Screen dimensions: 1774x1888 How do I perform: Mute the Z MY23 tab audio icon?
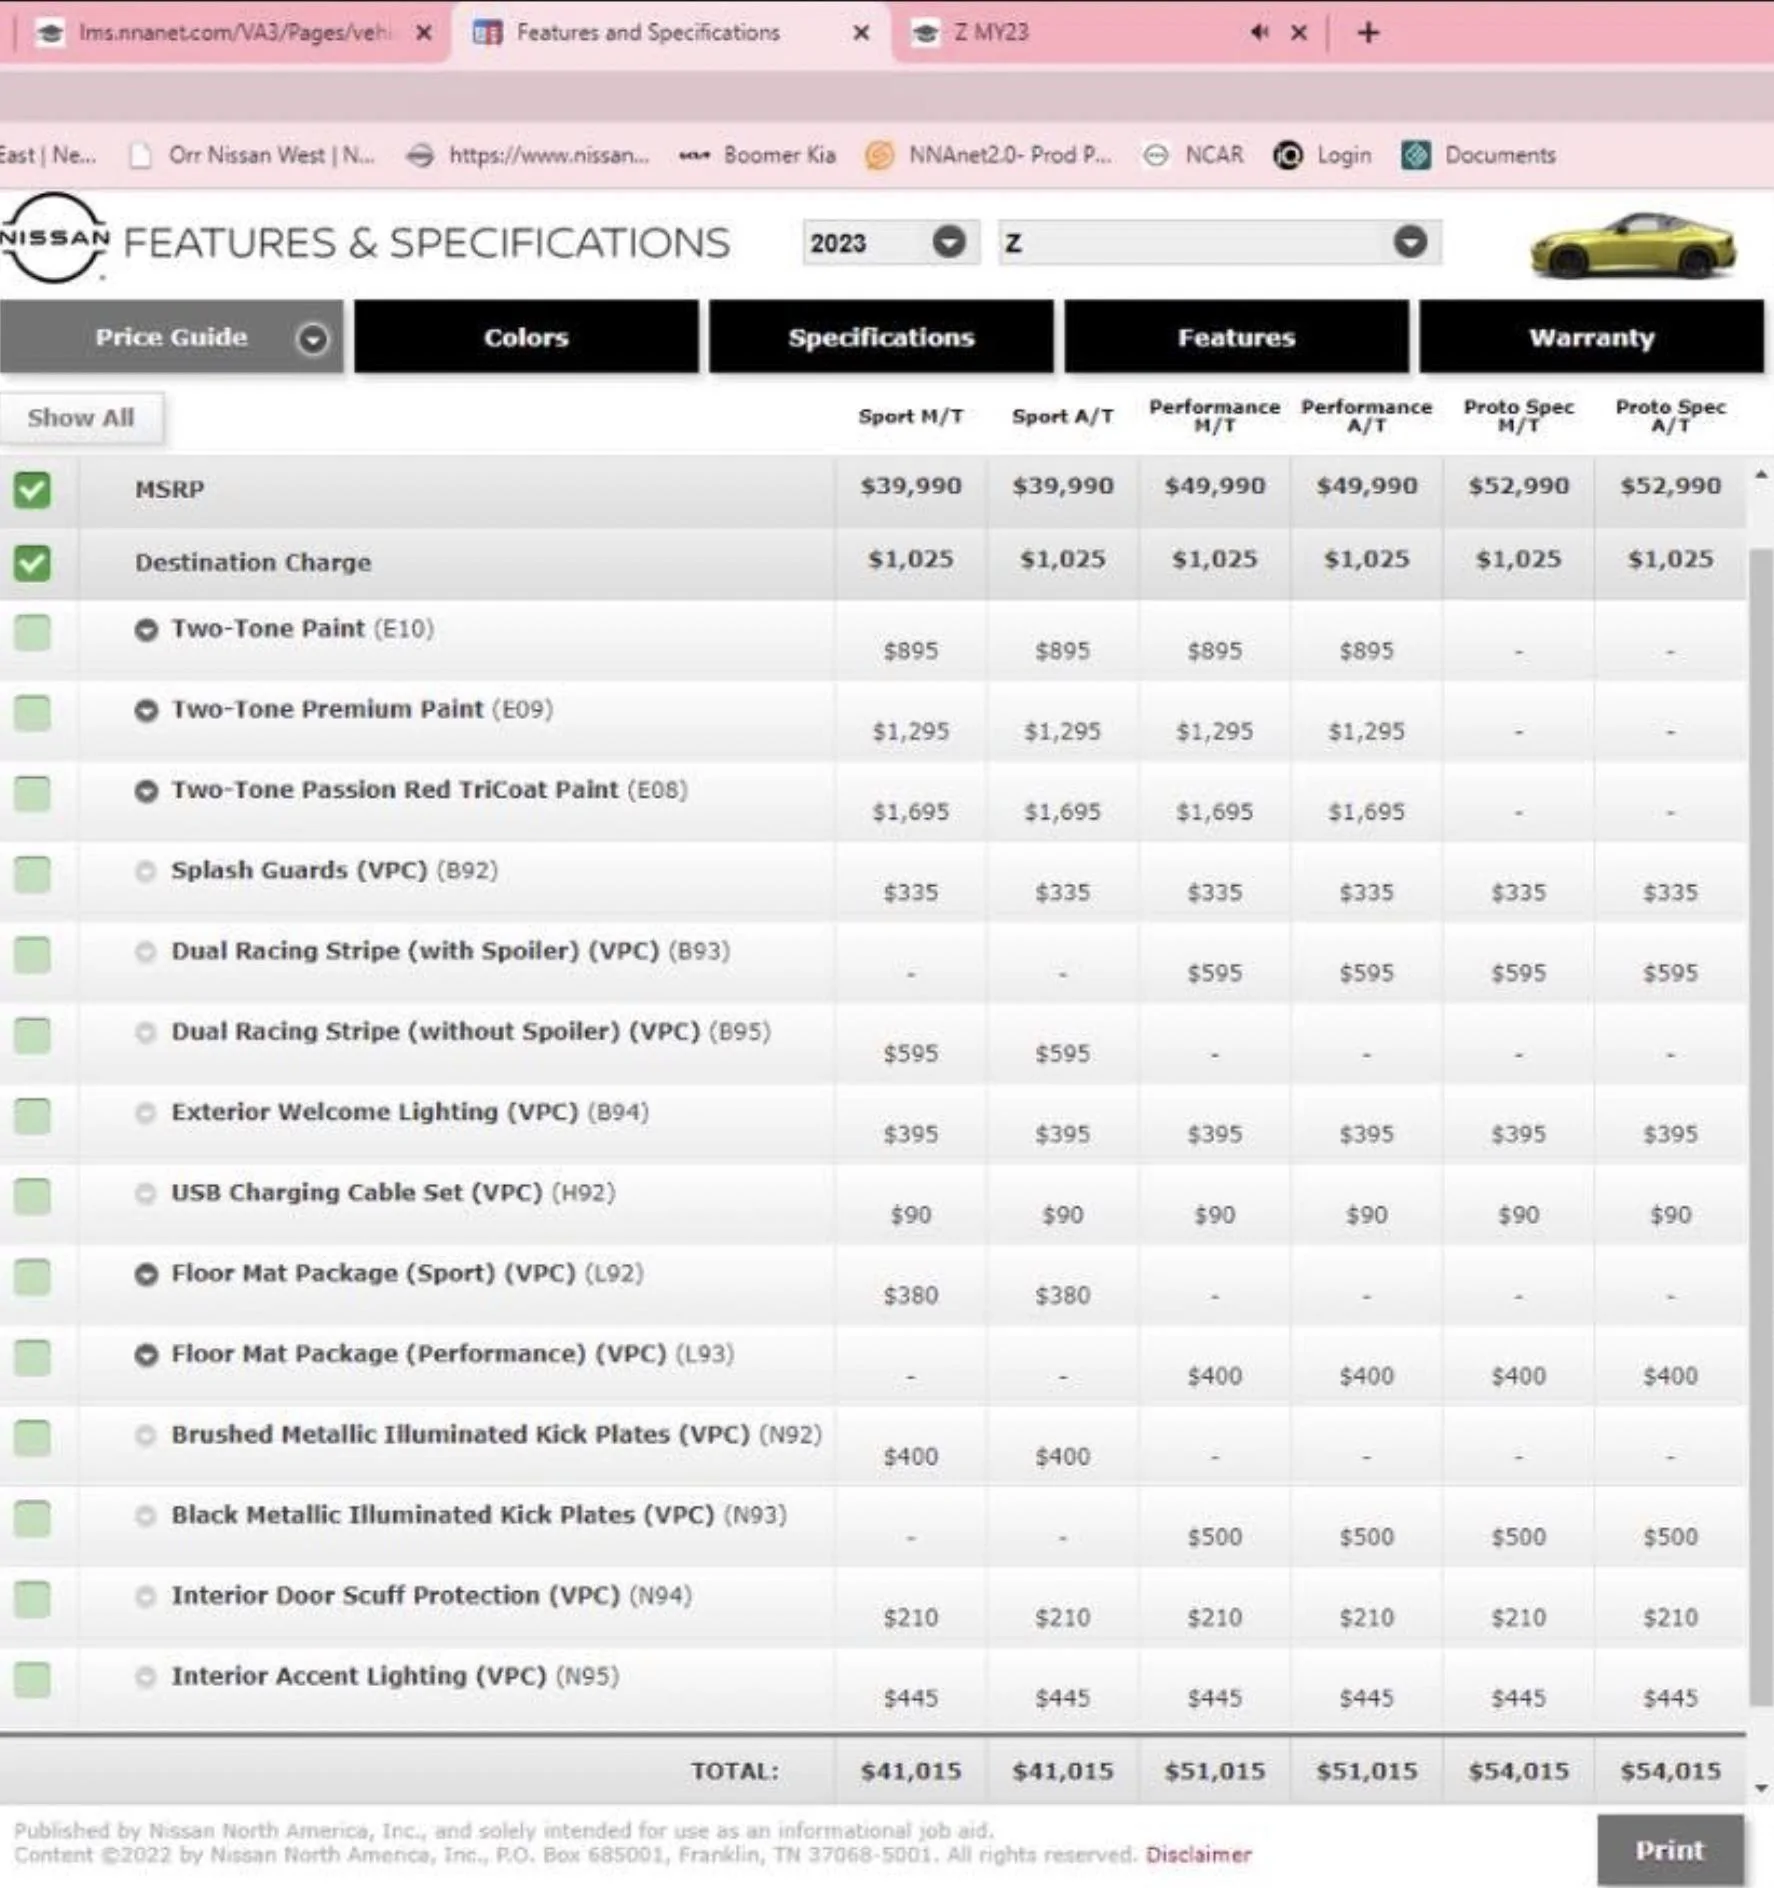pos(1259,33)
